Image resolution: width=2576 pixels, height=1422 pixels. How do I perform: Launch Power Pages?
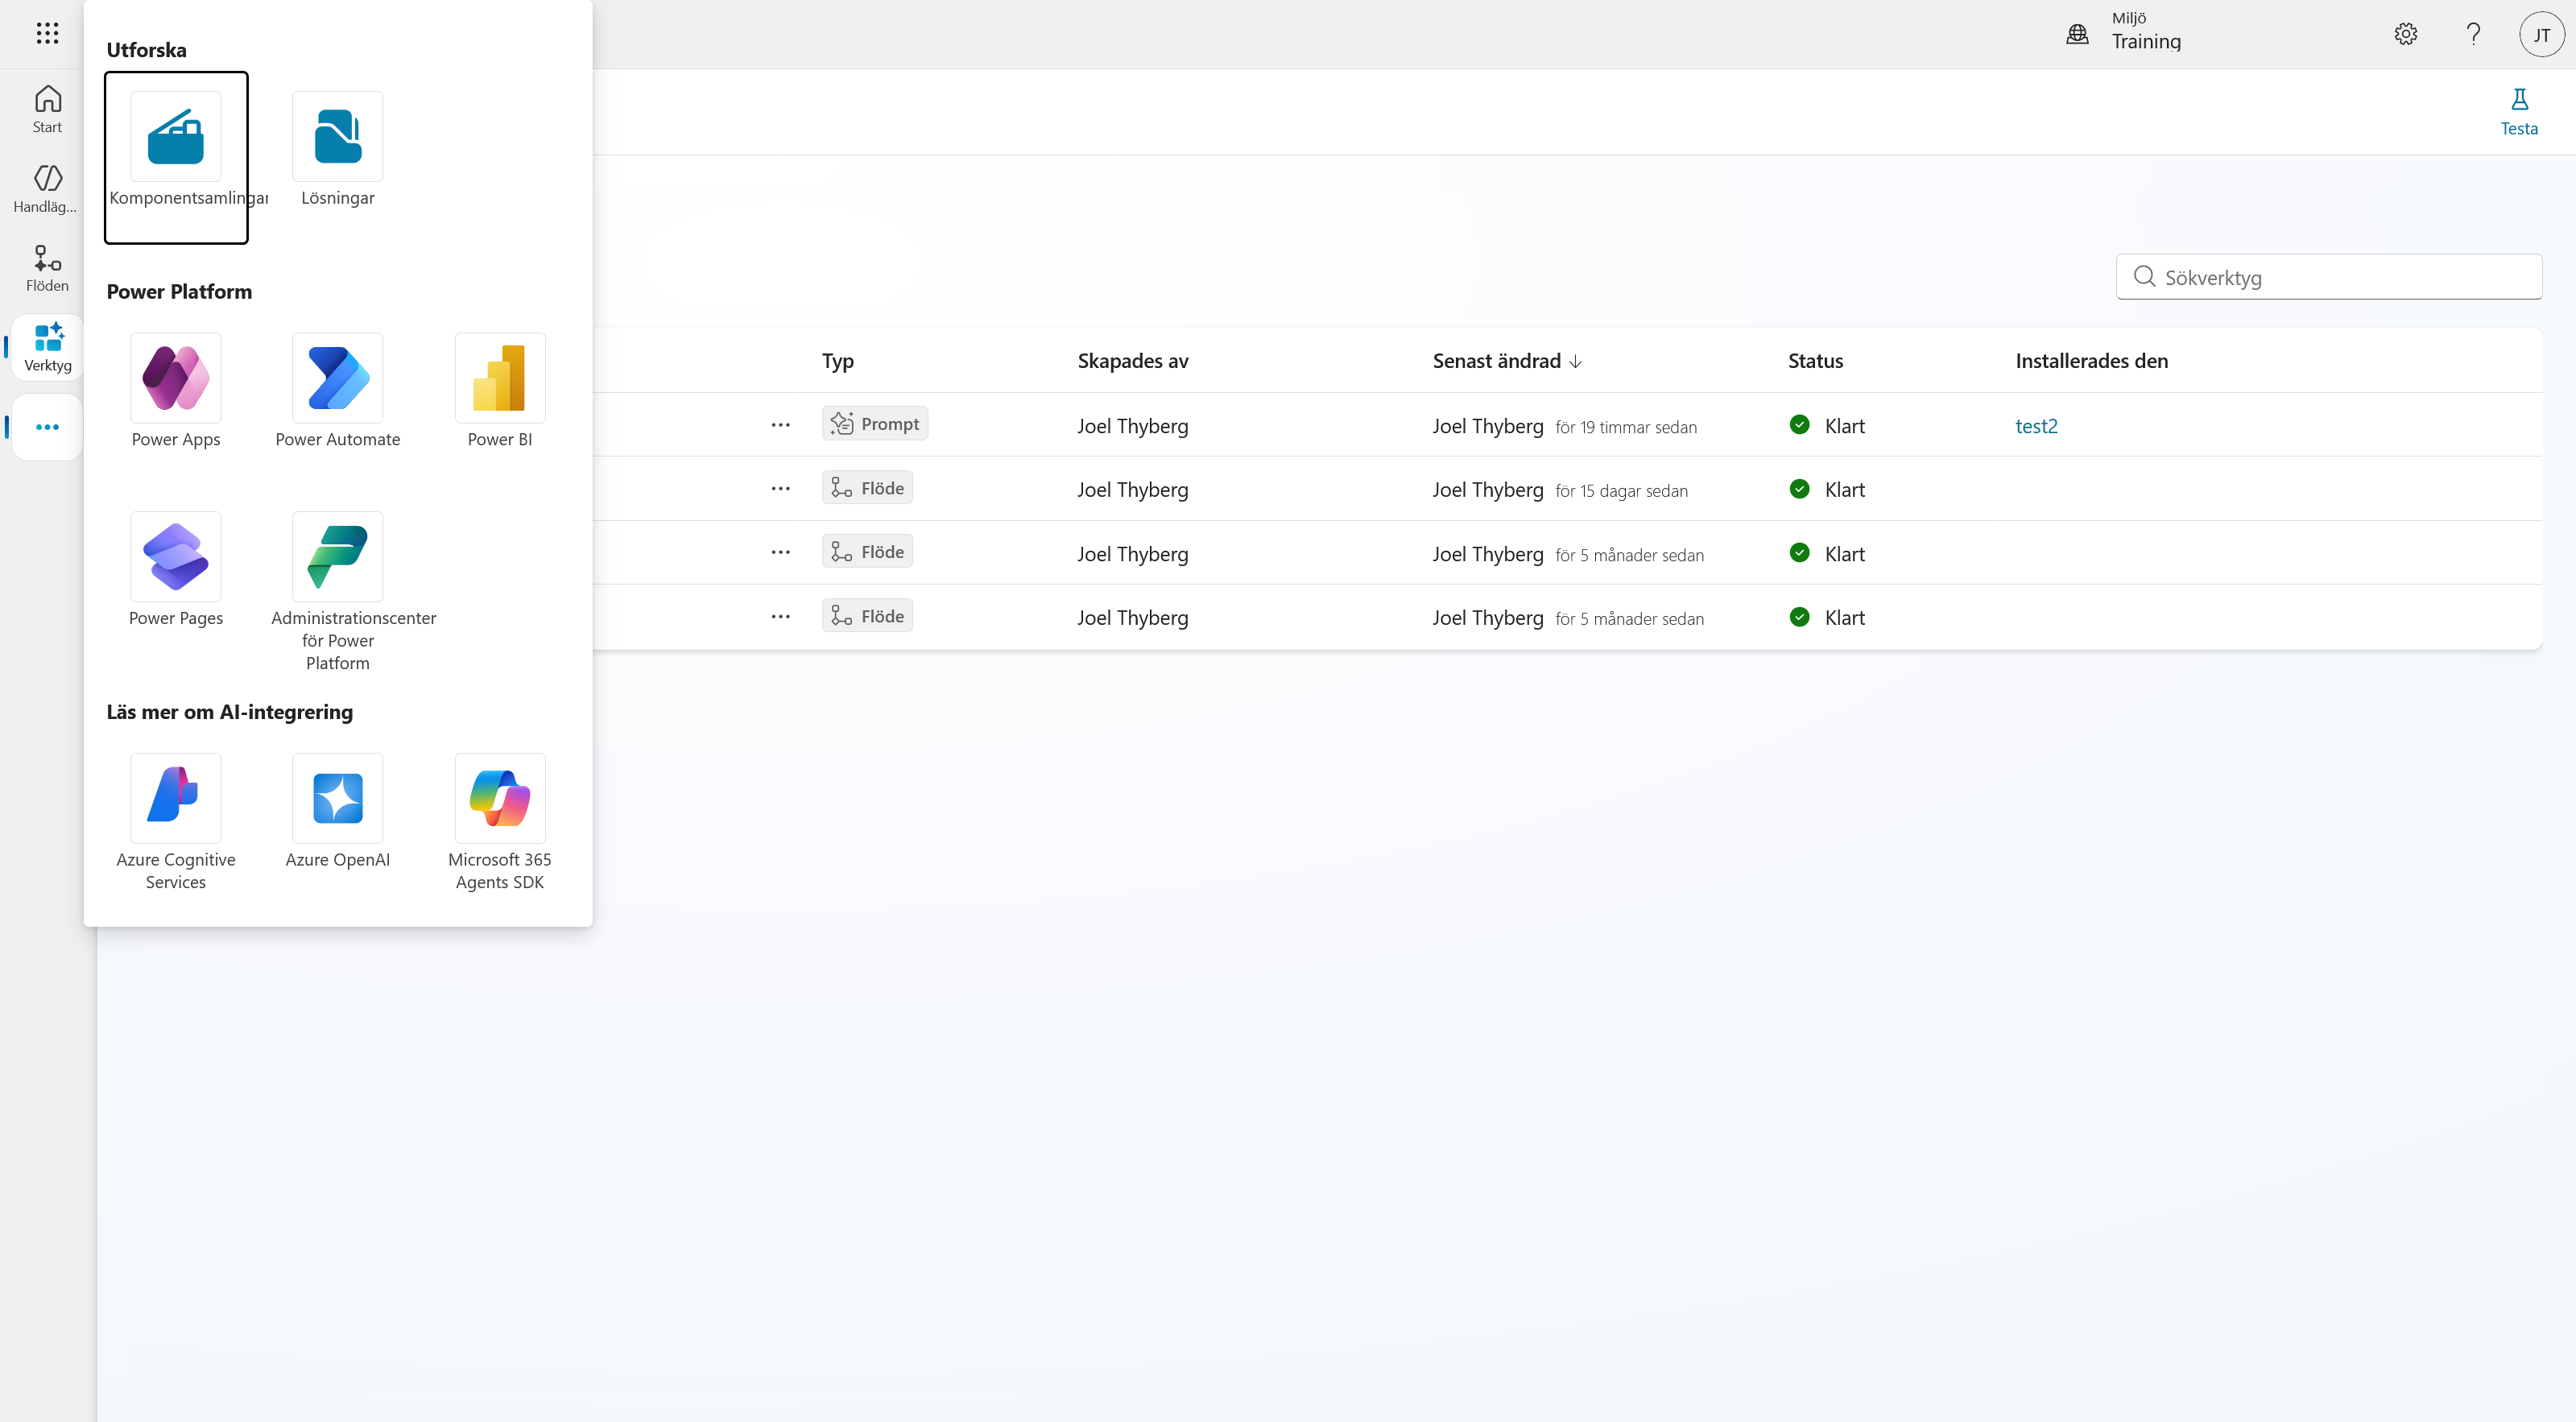[176, 570]
